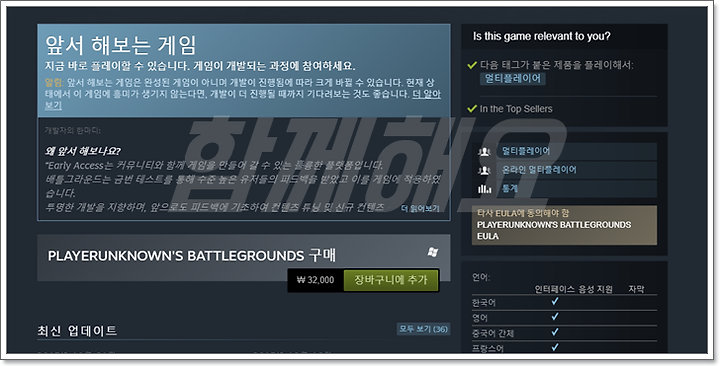Image resolution: width=720 pixels, height=366 pixels.
Task: Click the 앞서 해보는 게임 heading
Action: [x=121, y=45]
